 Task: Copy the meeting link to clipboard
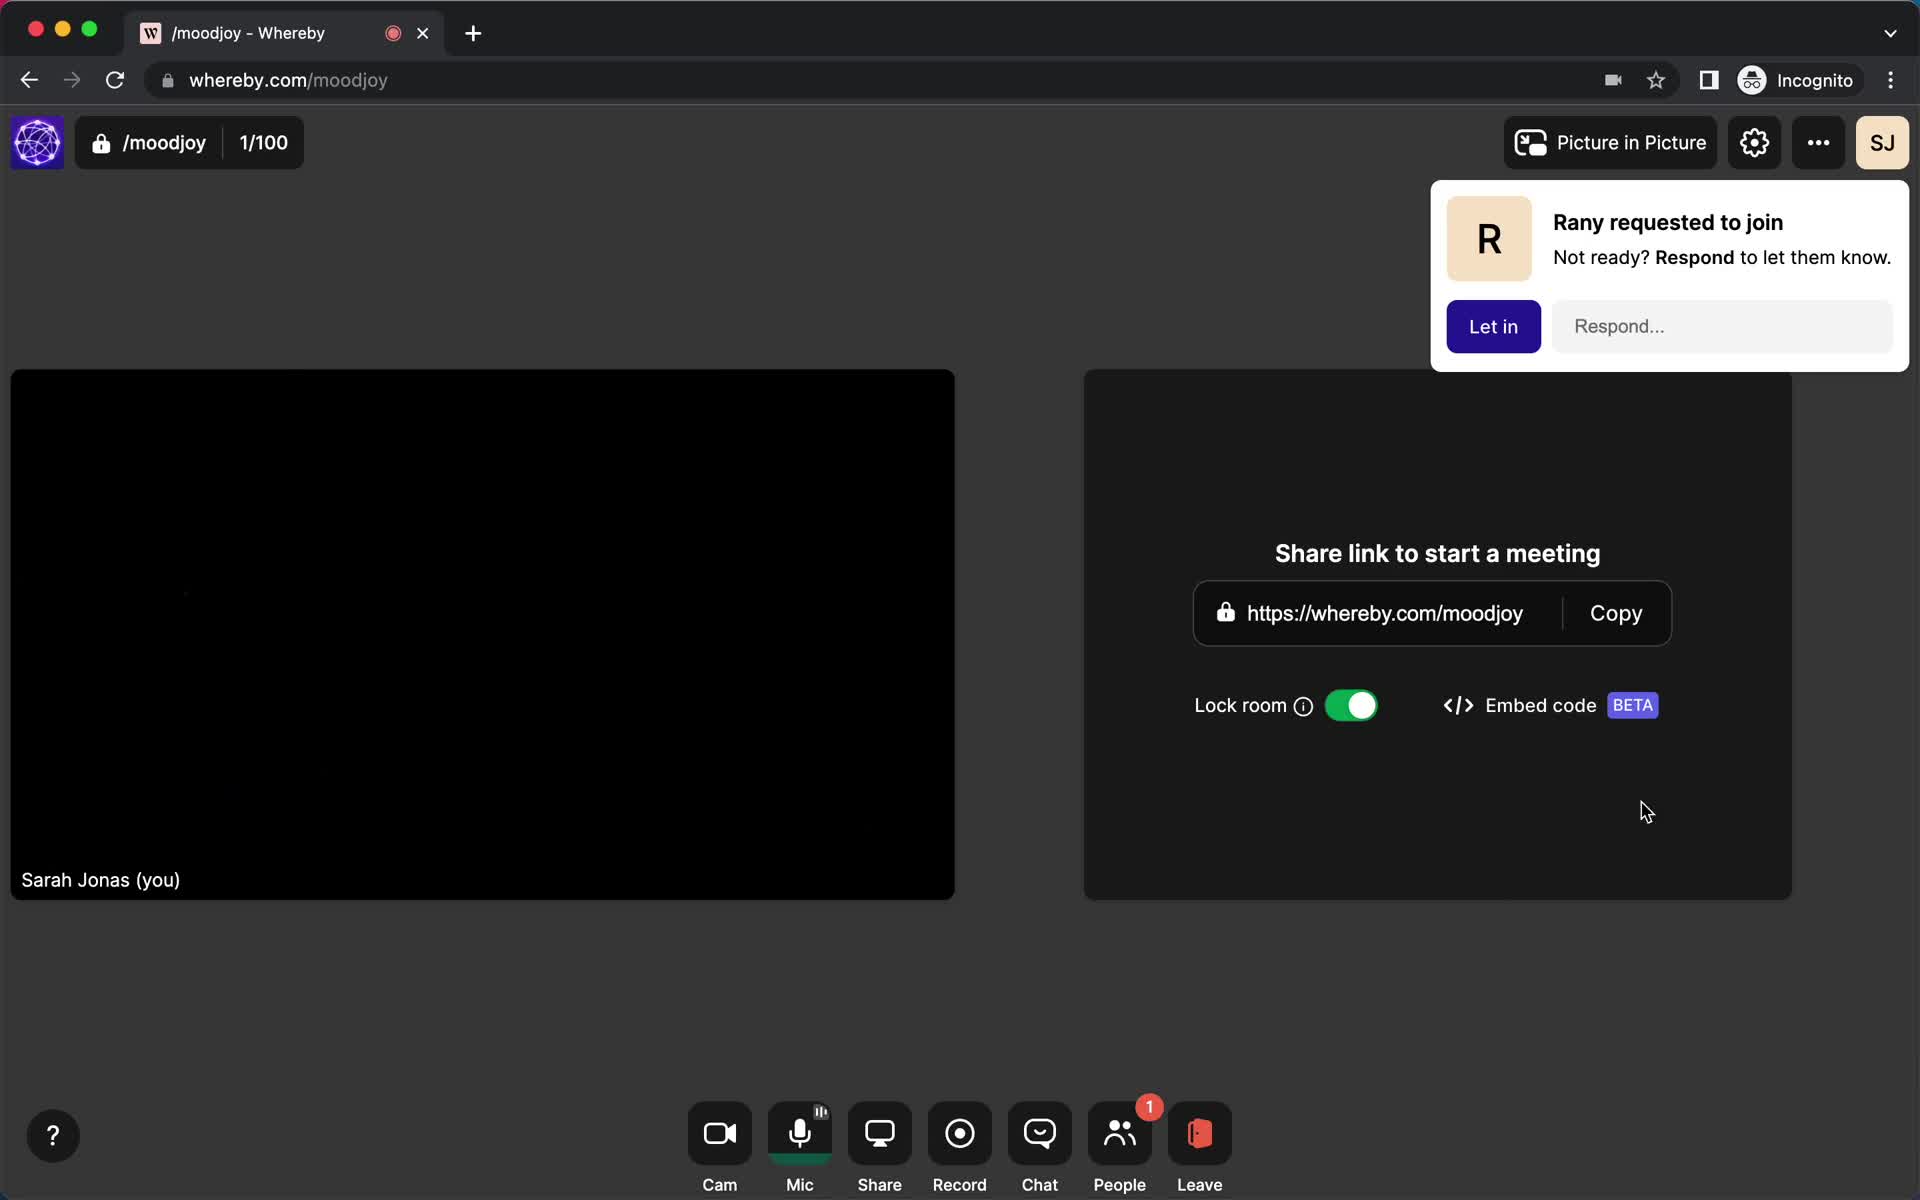pos(1616,614)
